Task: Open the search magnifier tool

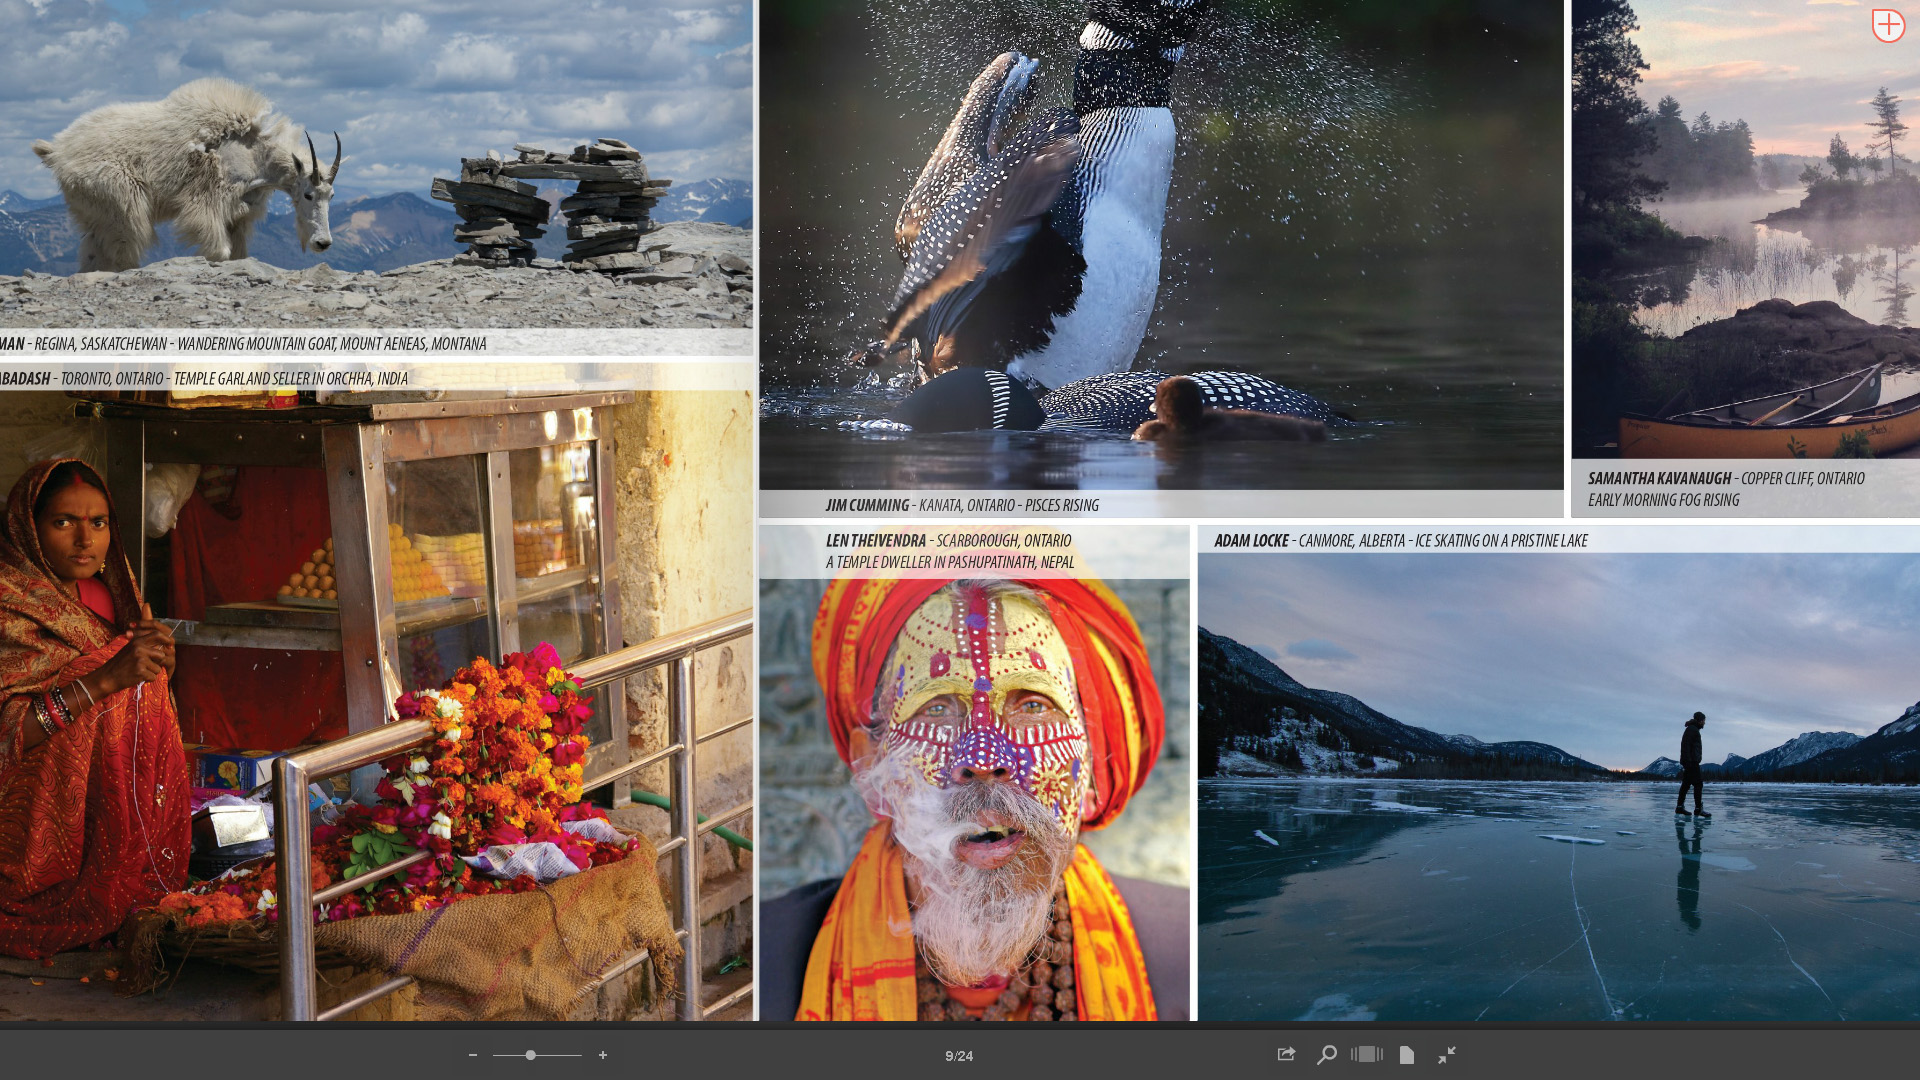Action: tap(1327, 1055)
